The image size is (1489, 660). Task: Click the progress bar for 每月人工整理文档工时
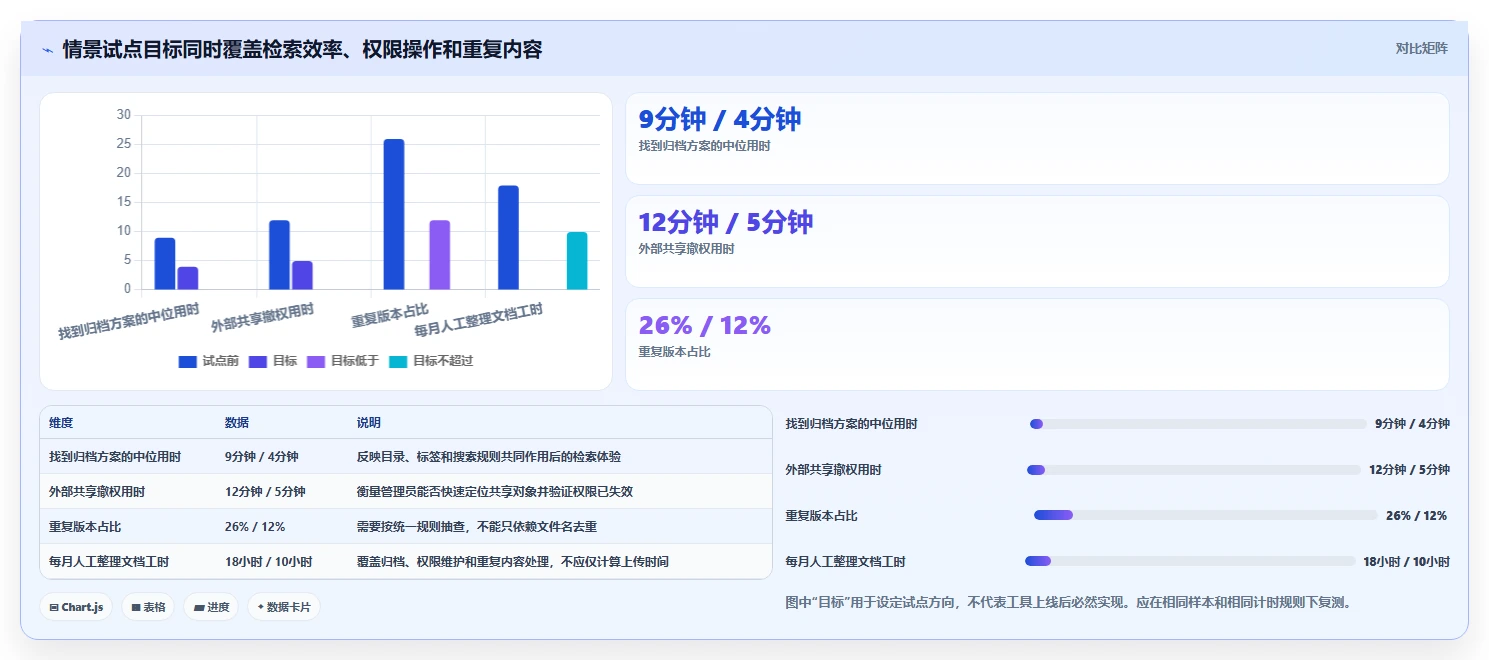pos(1190,562)
